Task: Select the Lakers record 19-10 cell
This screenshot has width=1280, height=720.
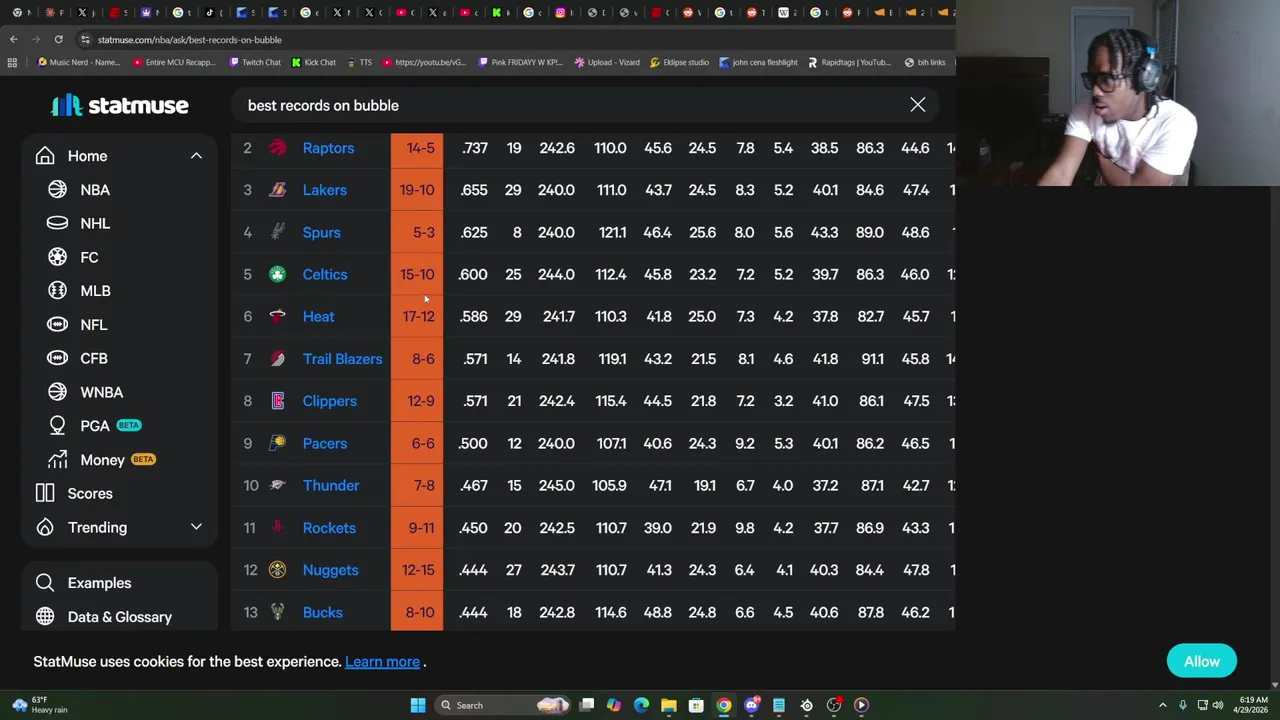Action: (x=417, y=190)
